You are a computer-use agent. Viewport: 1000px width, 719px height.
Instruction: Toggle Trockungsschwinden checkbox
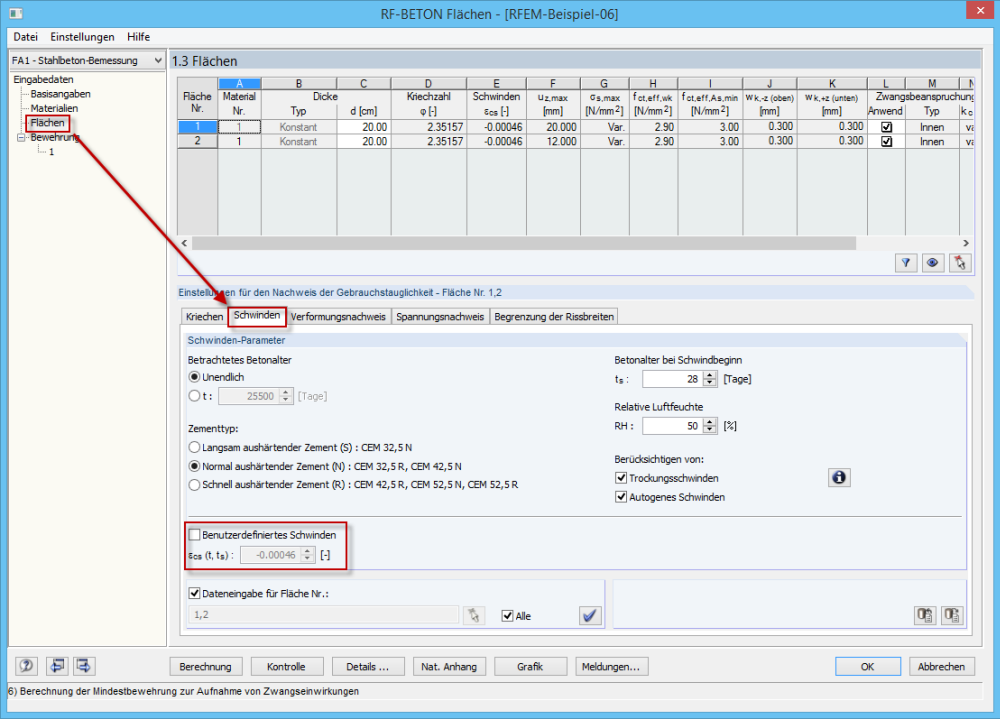621,478
